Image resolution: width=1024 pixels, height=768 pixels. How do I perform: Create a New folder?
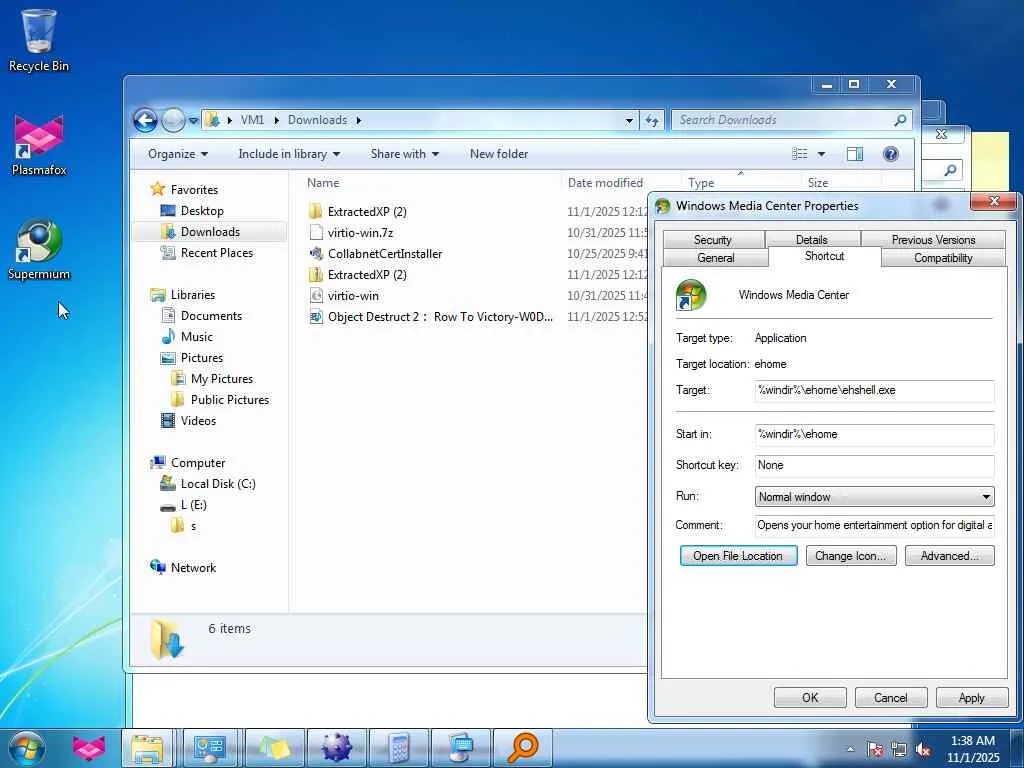[x=499, y=154]
